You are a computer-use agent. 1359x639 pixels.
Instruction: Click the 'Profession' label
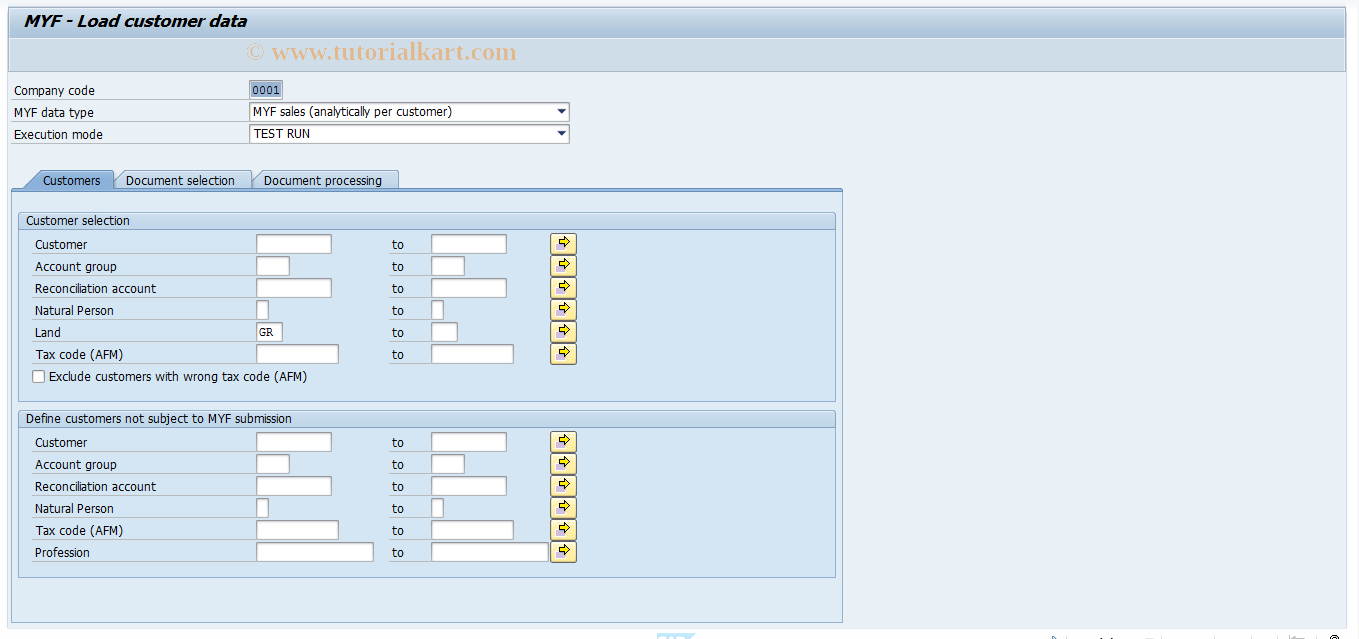62,552
